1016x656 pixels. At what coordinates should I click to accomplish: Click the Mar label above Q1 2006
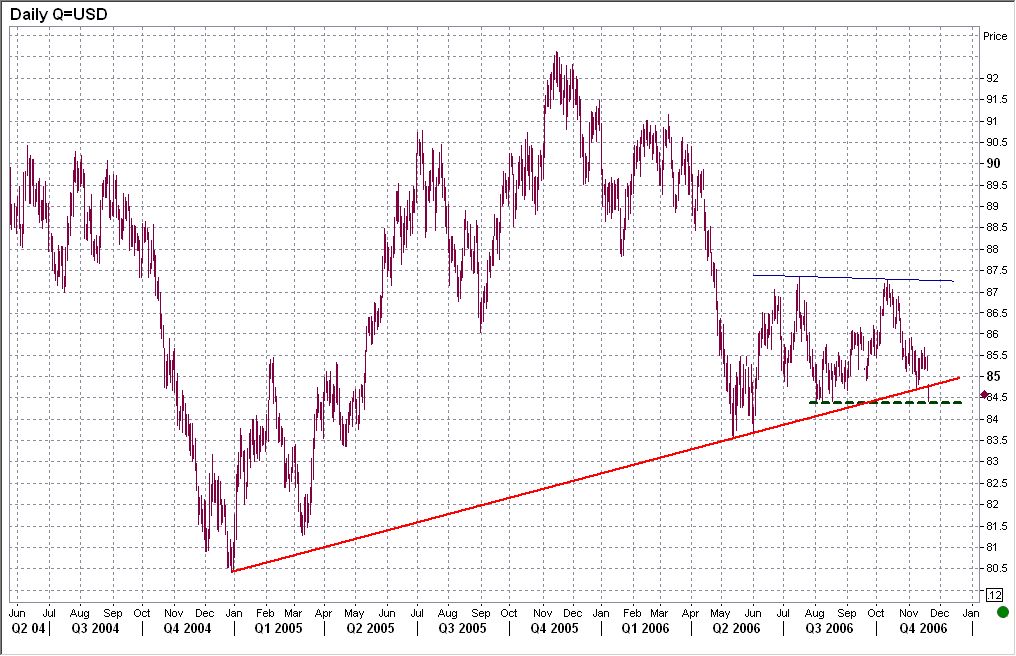659,613
